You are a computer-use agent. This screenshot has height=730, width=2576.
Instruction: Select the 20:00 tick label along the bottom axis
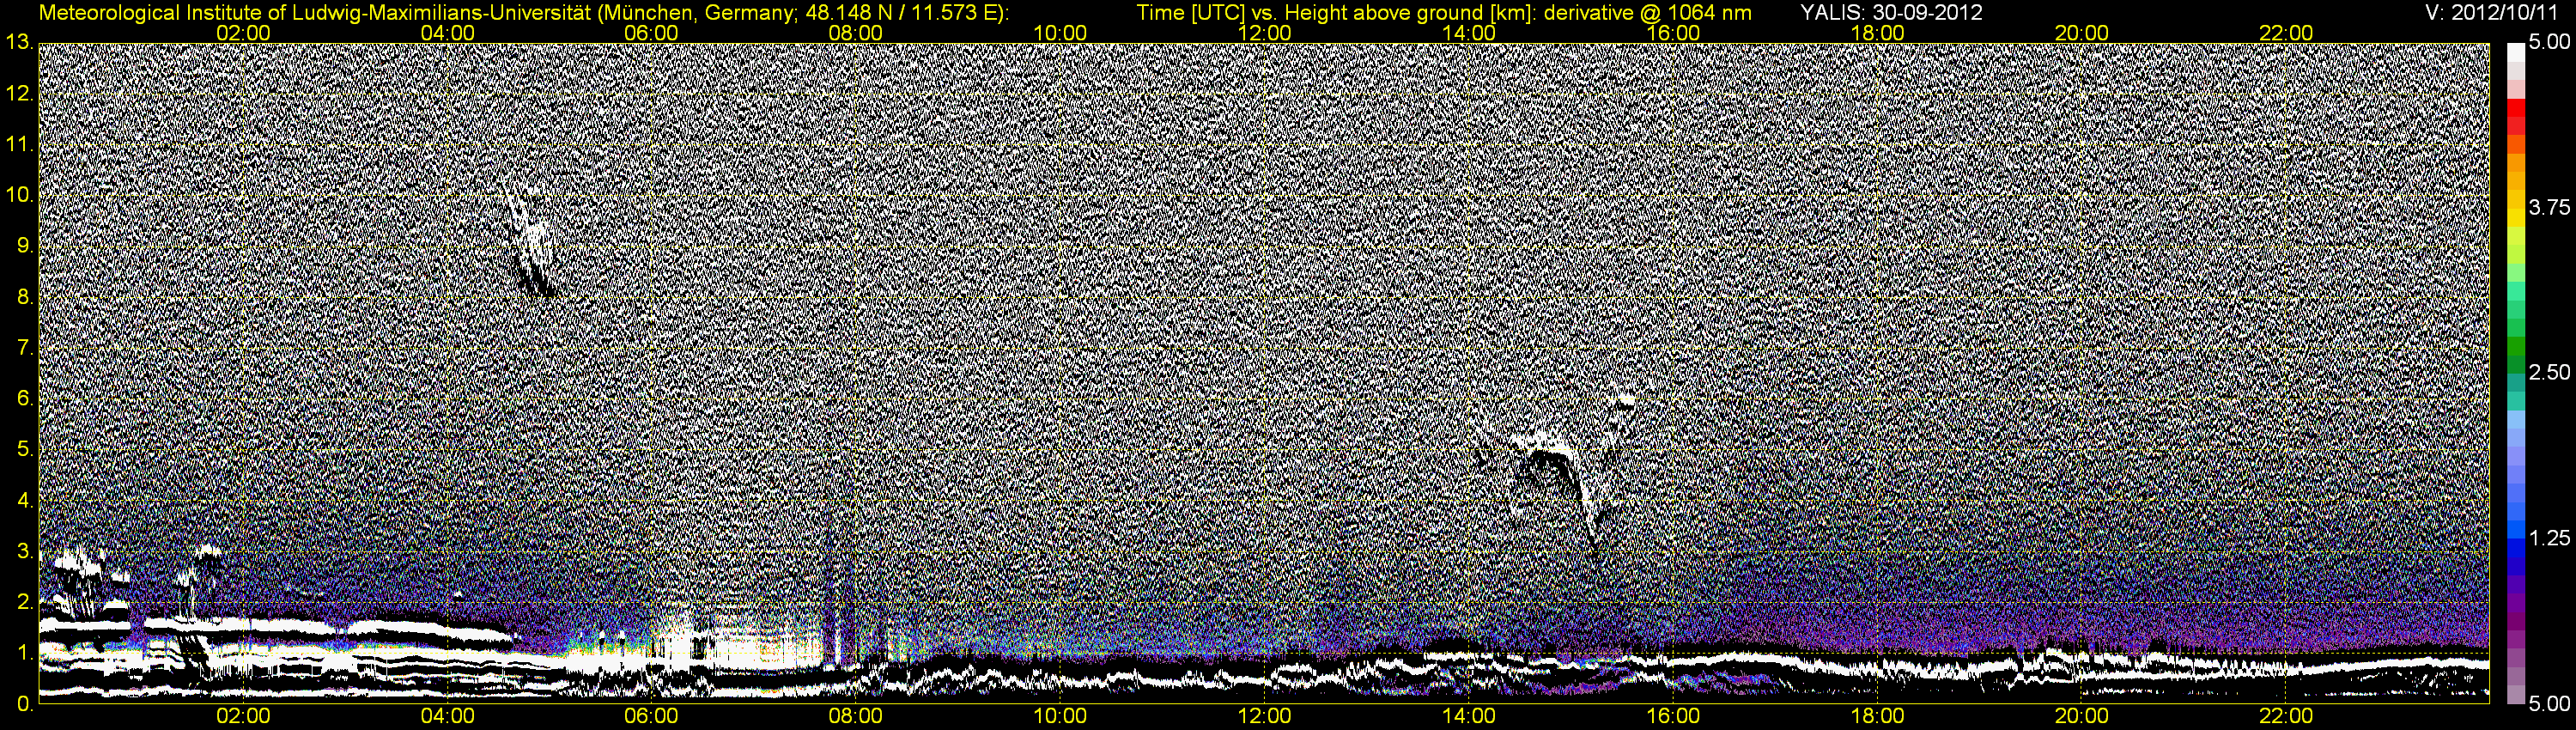2082,716
